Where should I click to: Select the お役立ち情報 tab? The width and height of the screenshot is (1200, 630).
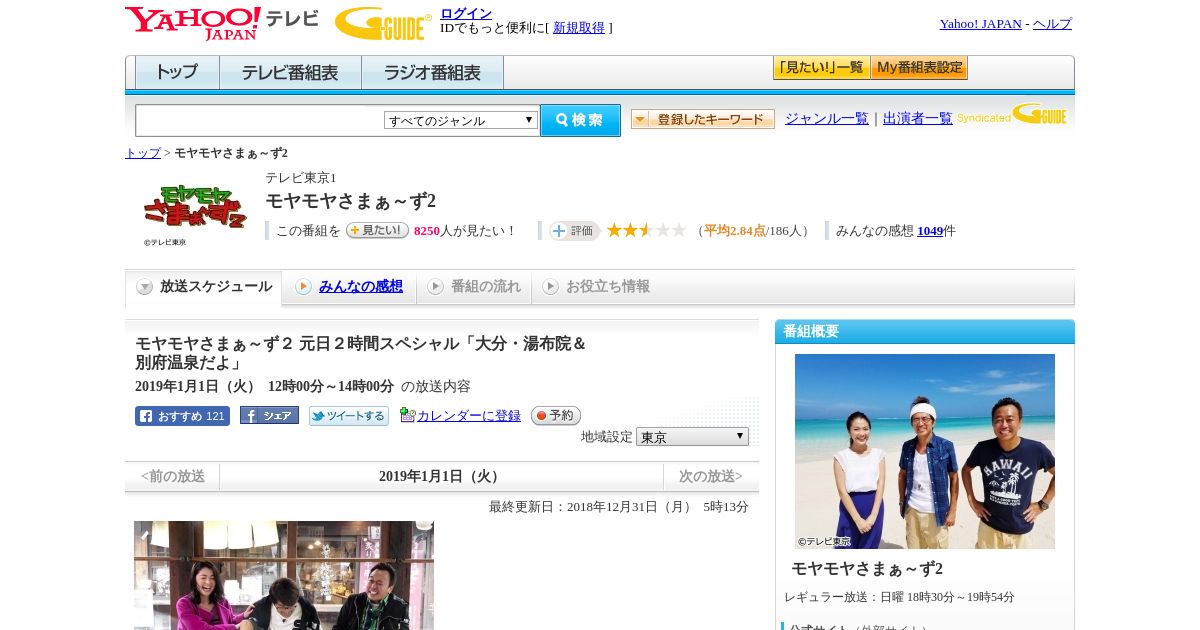tap(596, 287)
